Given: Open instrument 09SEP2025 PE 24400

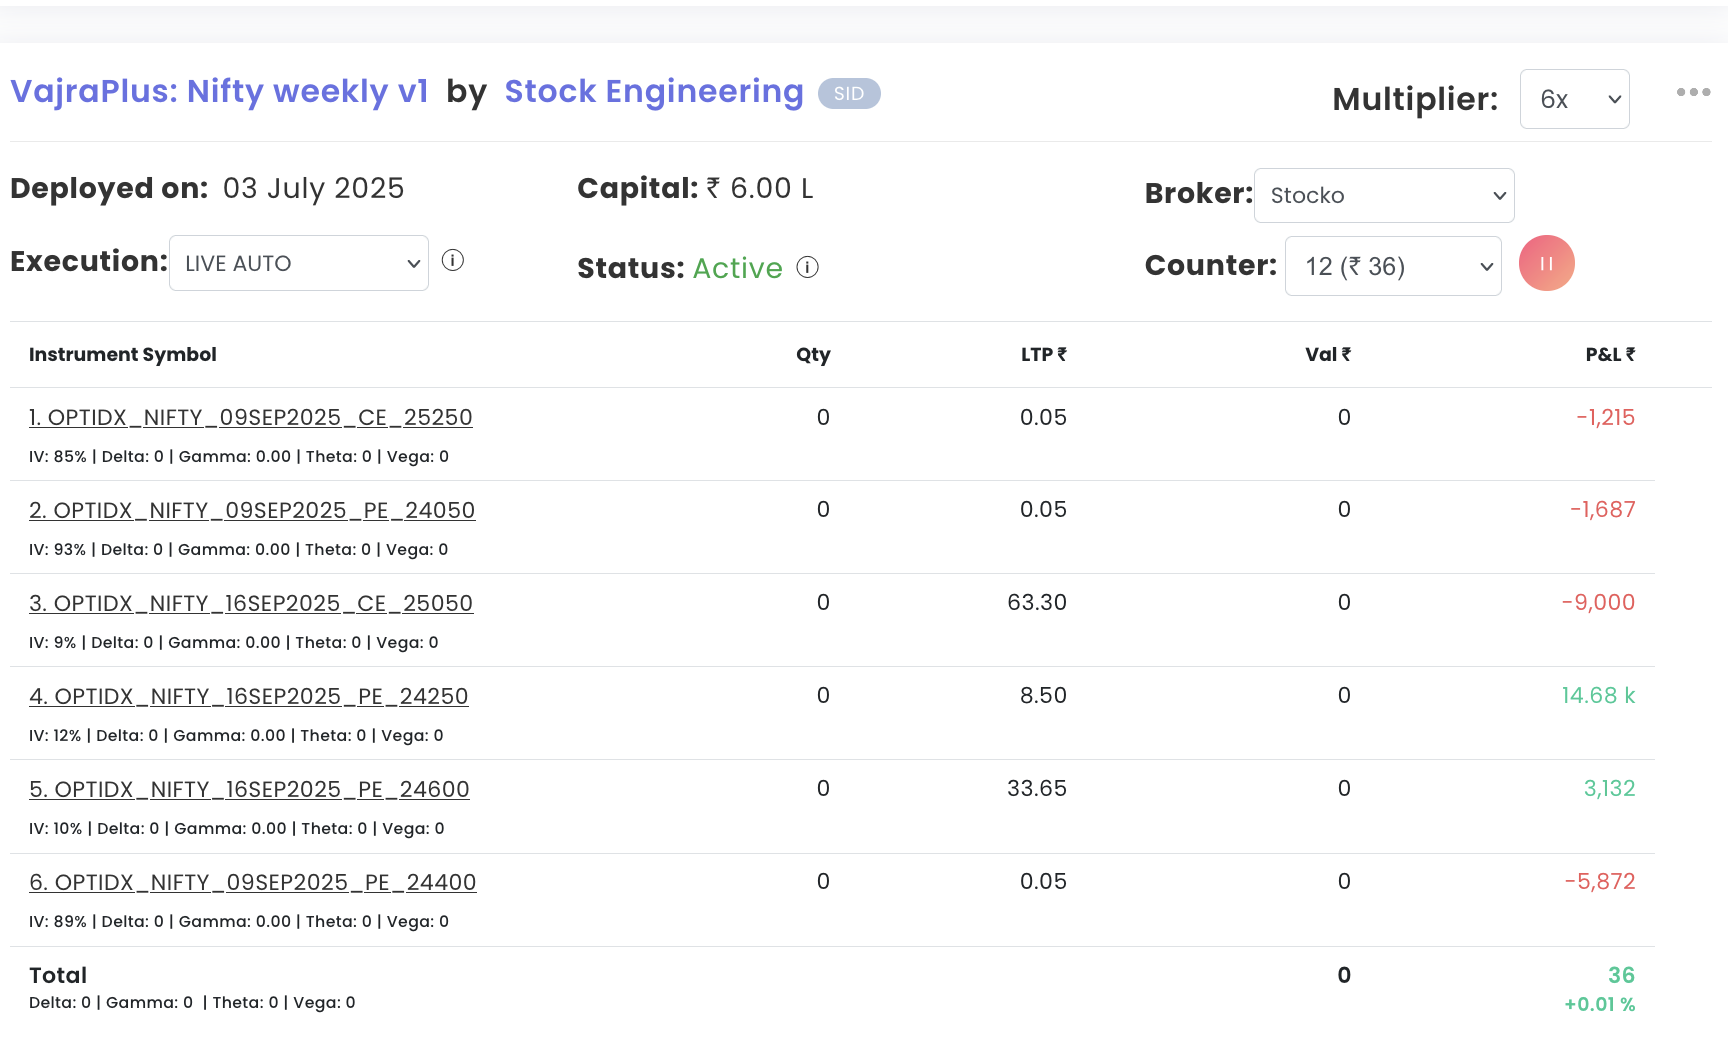Looking at the screenshot, I should pos(252,882).
